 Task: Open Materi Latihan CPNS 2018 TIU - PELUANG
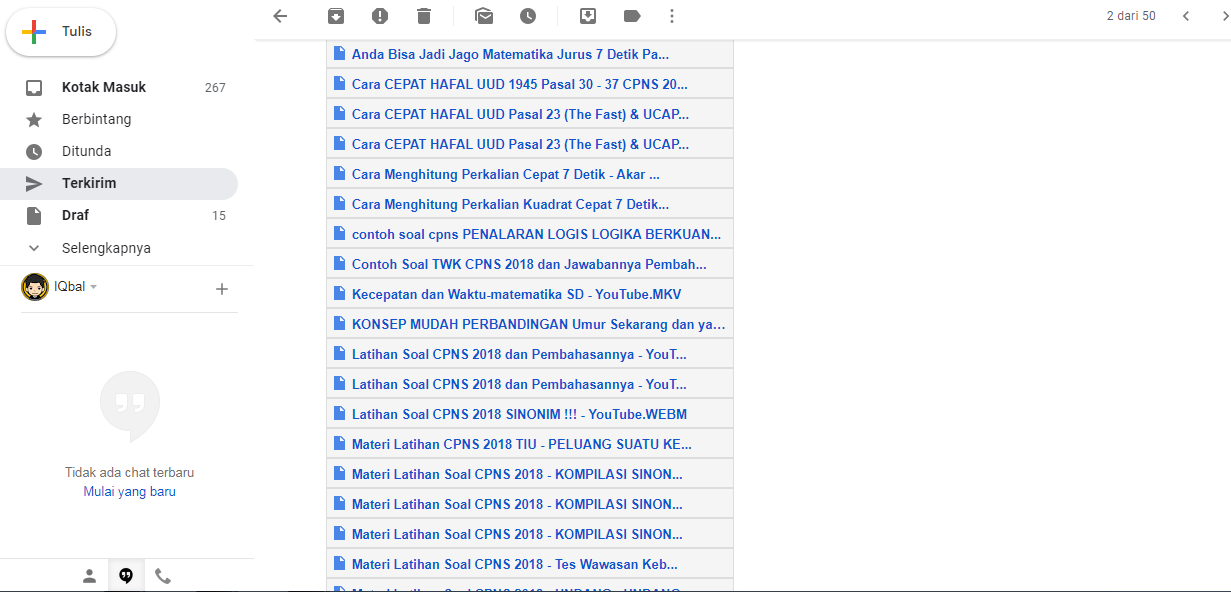click(530, 444)
